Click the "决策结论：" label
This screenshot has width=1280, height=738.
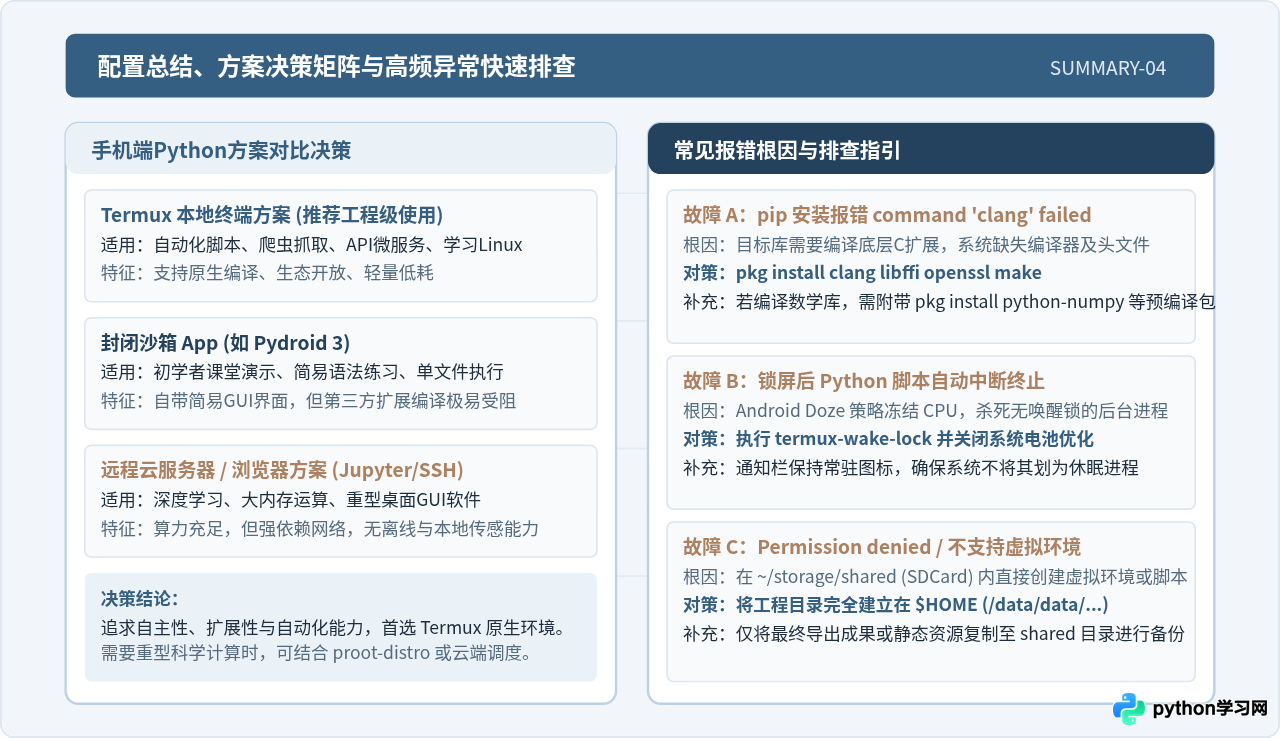(x=140, y=599)
